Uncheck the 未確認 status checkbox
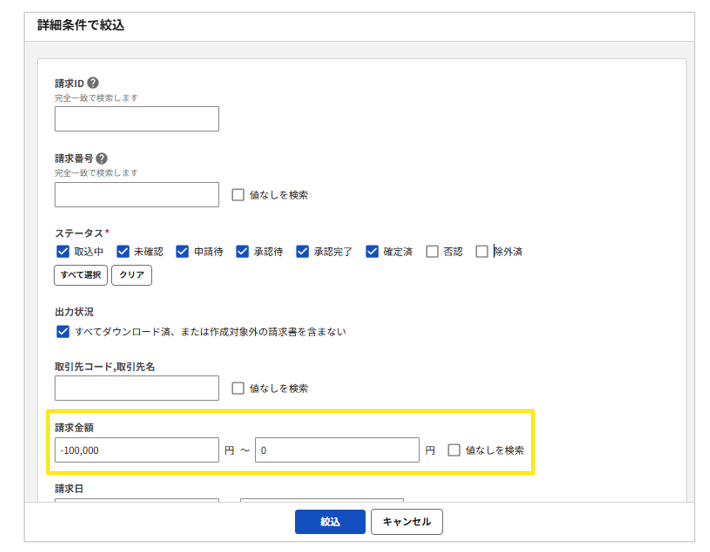 (x=123, y=252)
